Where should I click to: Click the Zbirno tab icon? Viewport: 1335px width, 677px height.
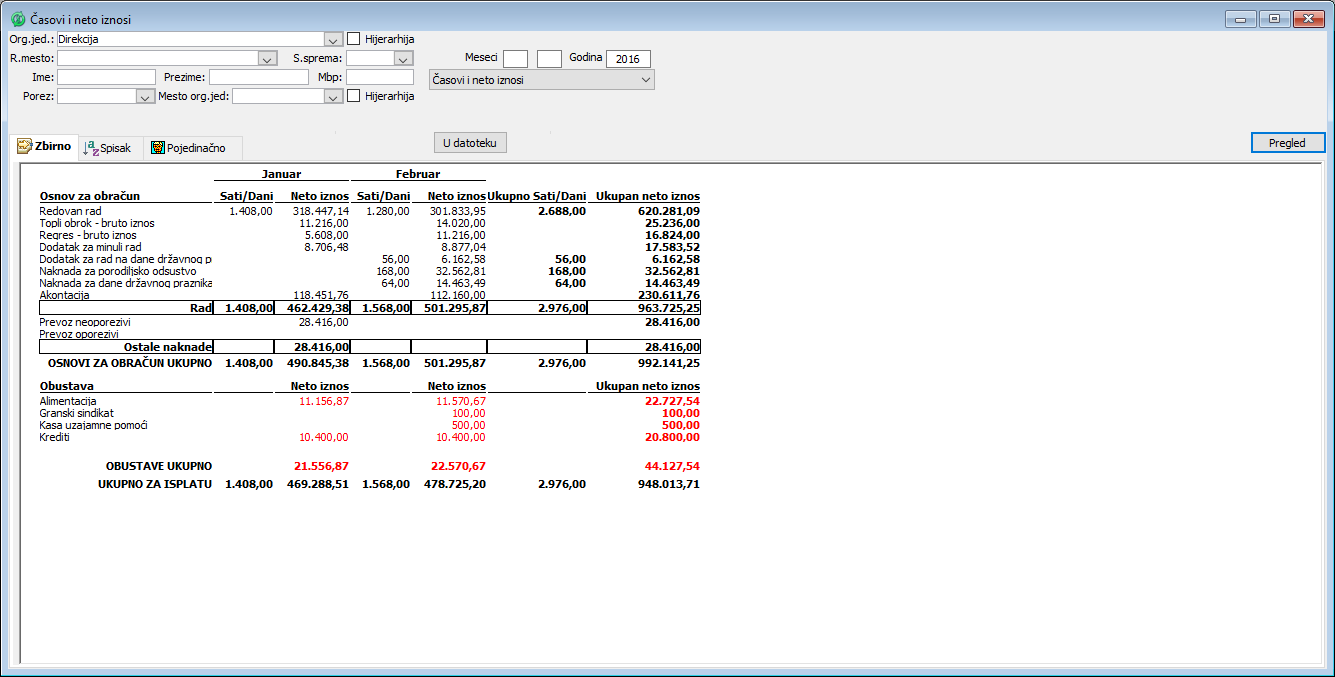[x=25, y=146]
